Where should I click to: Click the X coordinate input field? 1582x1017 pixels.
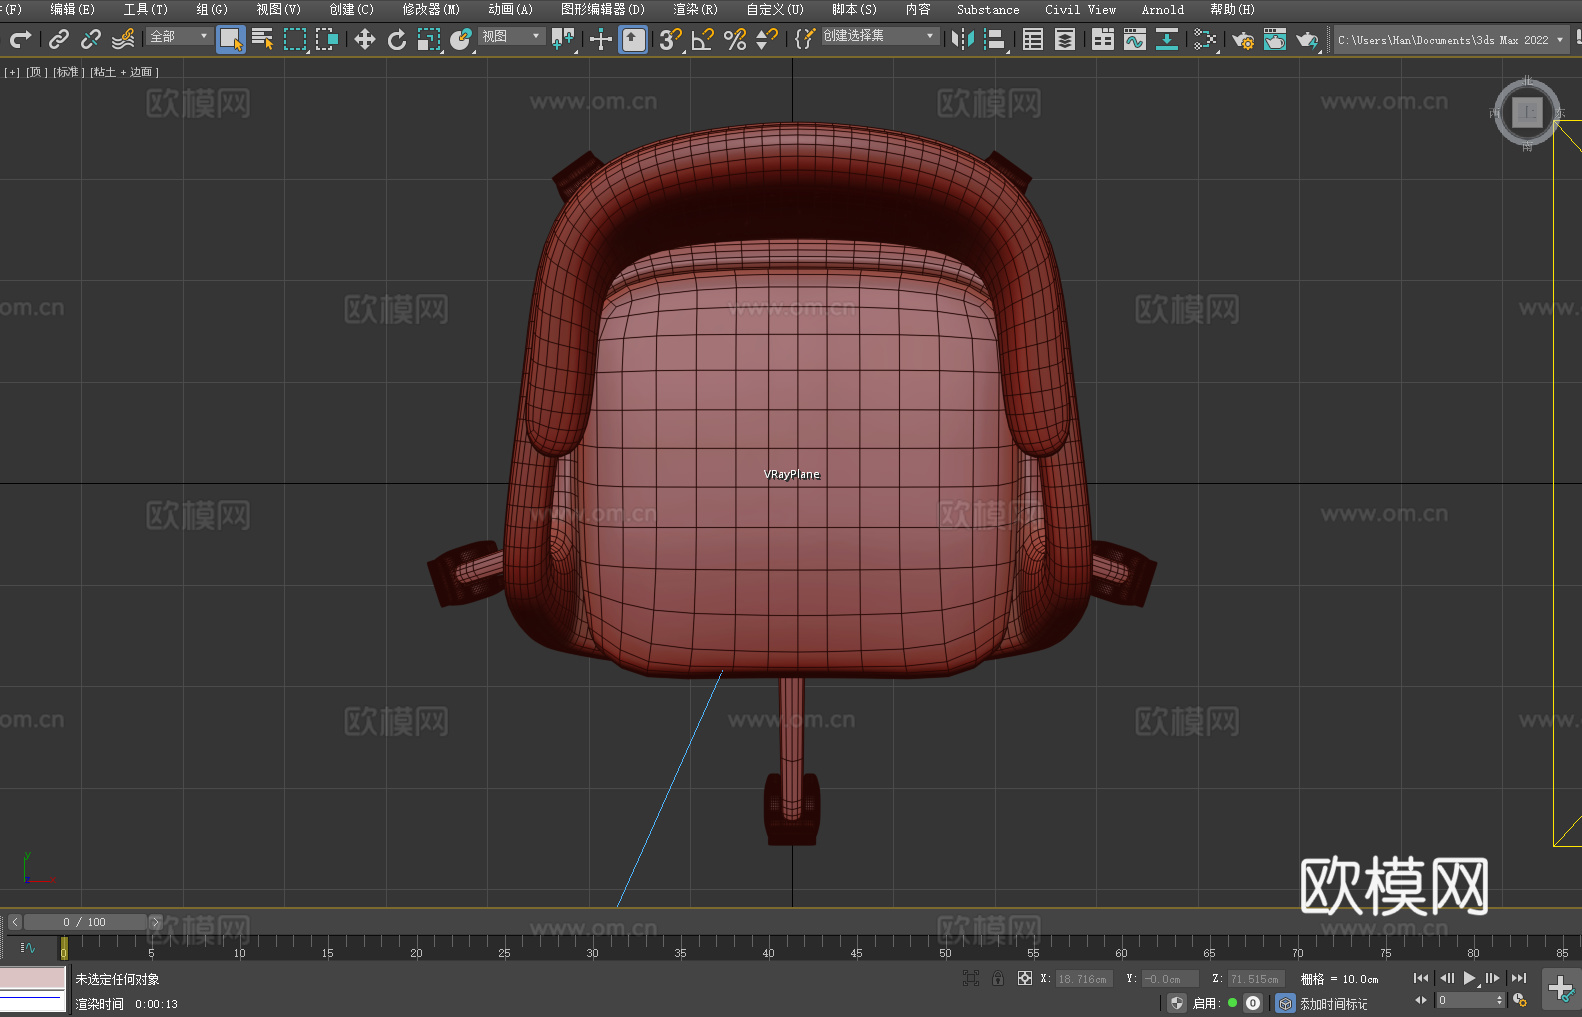1084,979
